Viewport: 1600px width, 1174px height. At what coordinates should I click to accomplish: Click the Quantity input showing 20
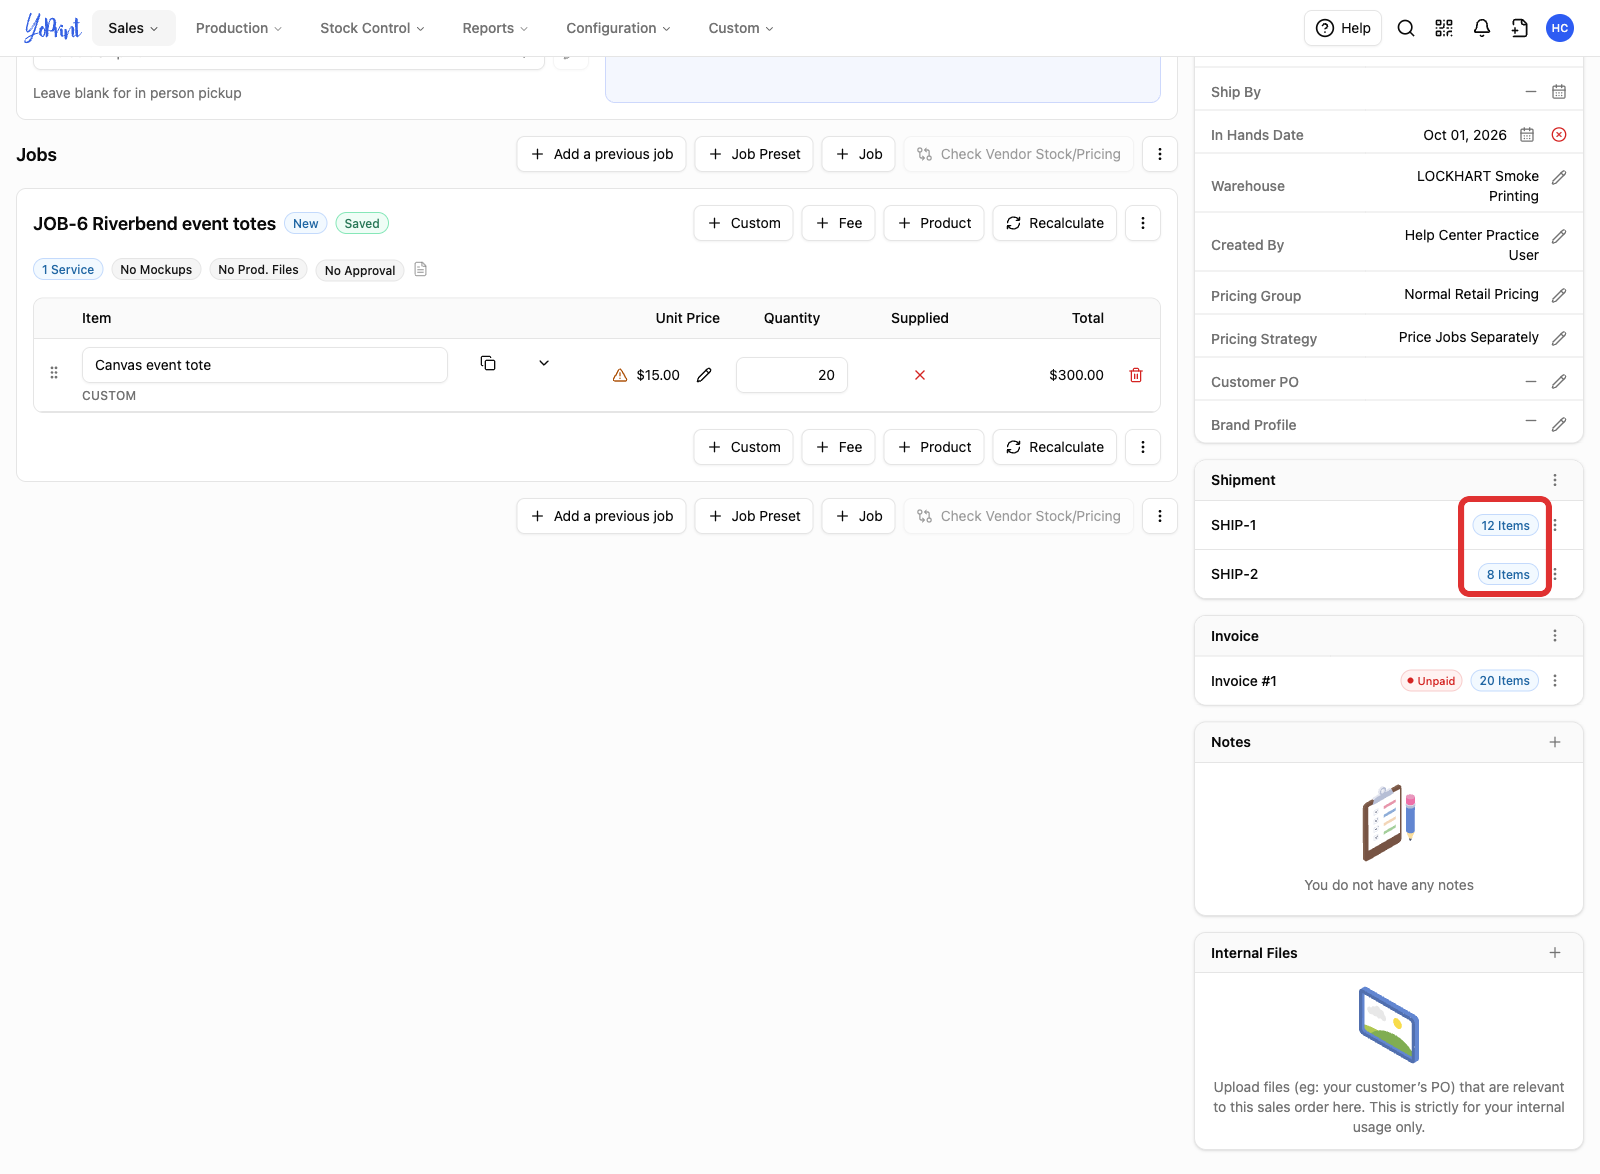click(792, 375)
